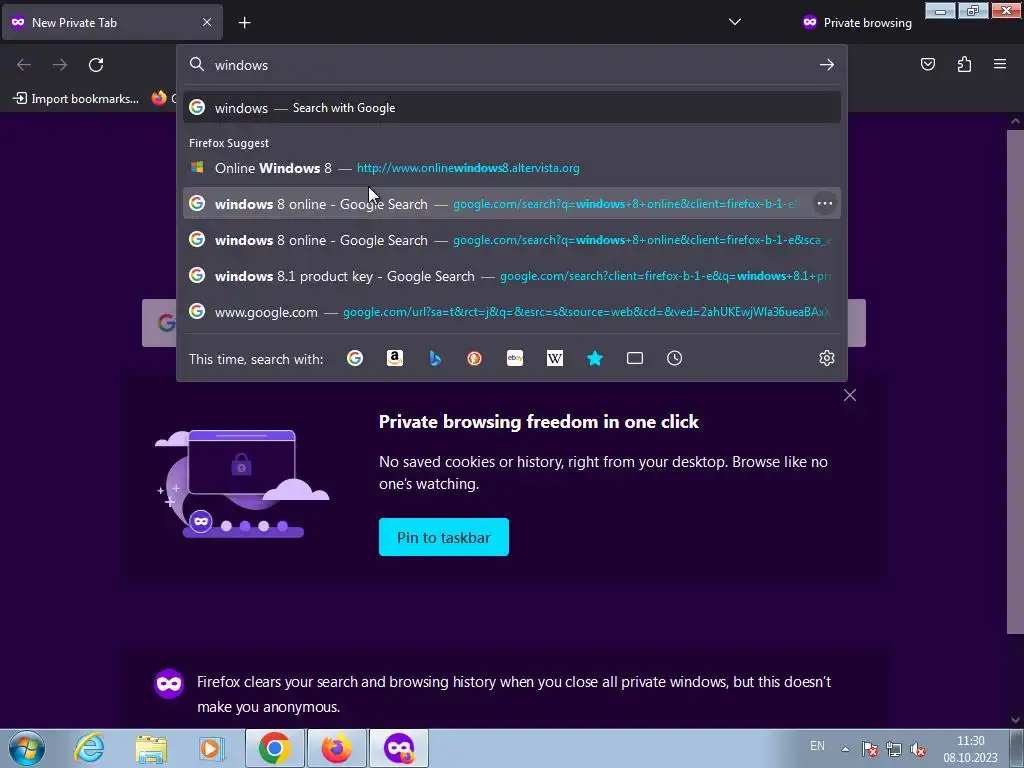Open the muted volume tray icon

pos(918,749)
